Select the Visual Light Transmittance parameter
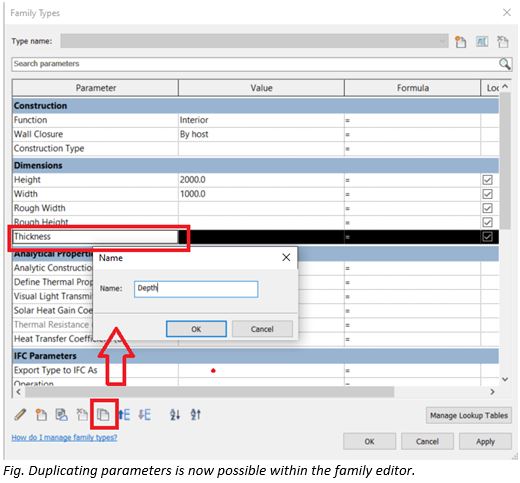Screen dimensions: 520x483 click(x=53, y=296)
